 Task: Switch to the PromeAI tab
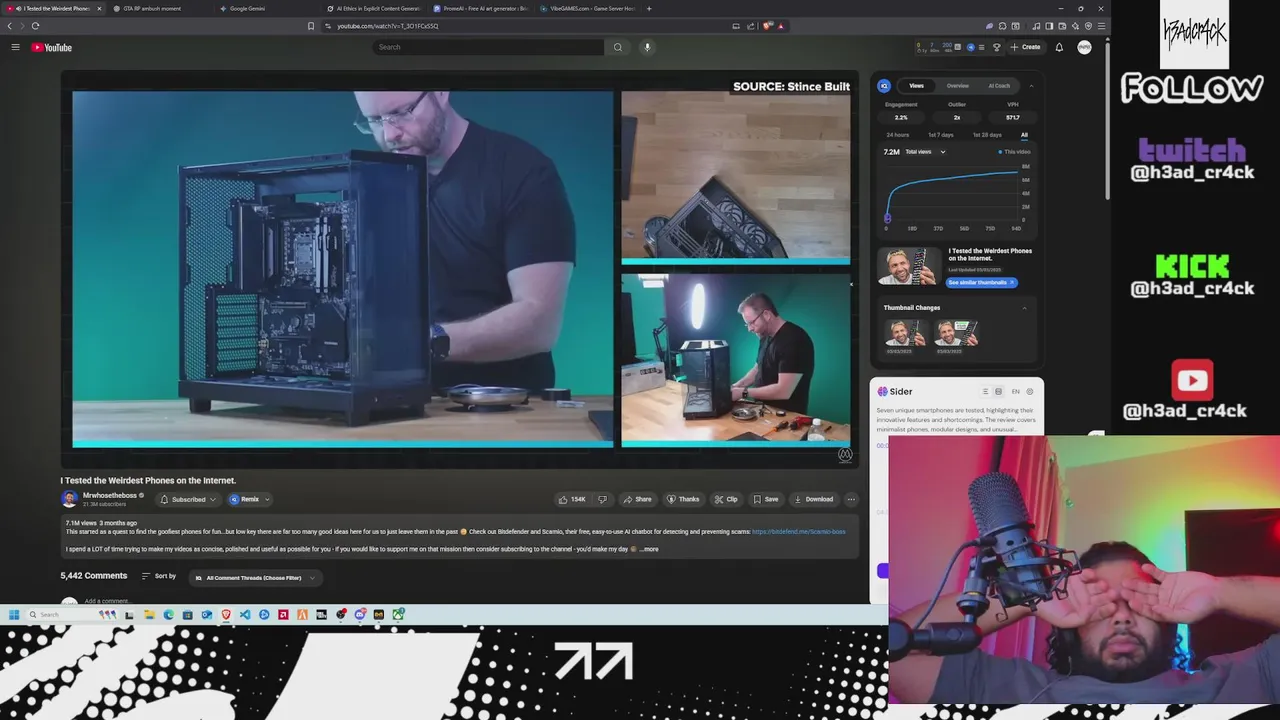480,8
